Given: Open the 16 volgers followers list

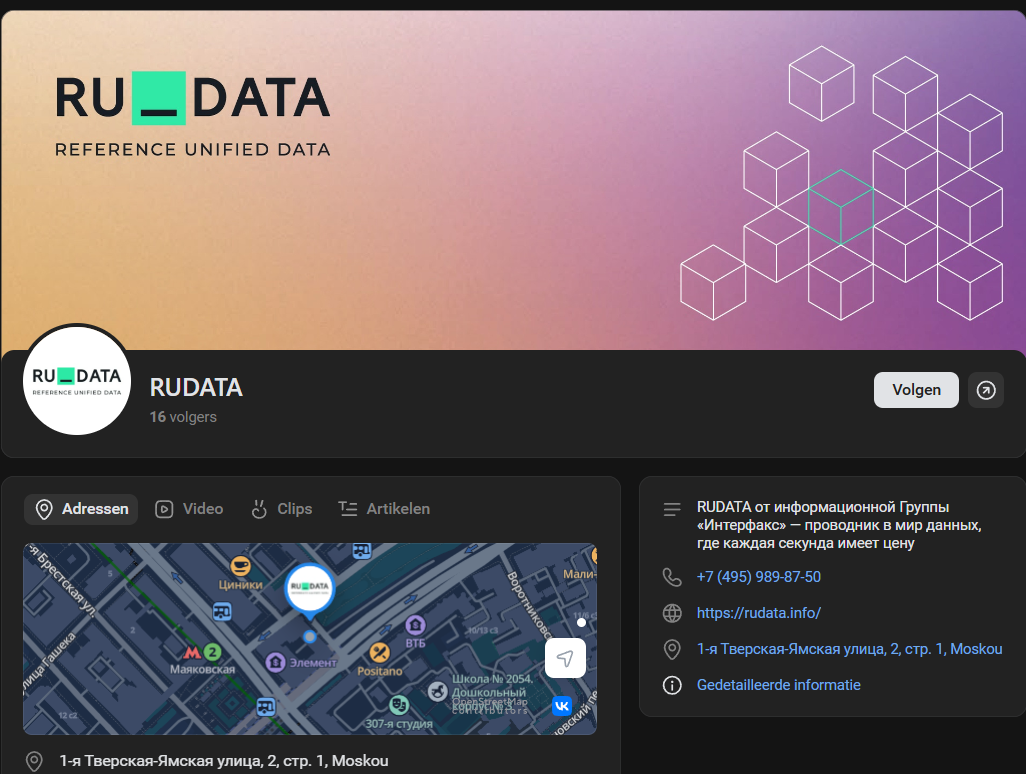Looking at the screenshot, I should [x=183, y=417].
